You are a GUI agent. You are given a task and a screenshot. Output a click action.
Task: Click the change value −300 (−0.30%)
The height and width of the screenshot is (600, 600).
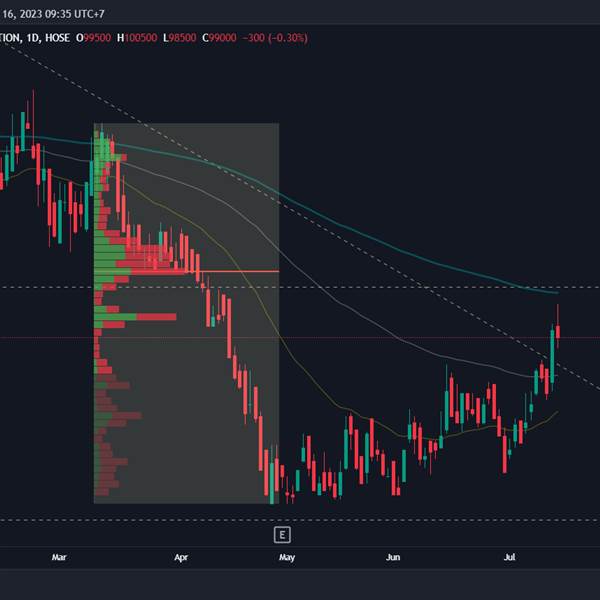pos(275,38)
